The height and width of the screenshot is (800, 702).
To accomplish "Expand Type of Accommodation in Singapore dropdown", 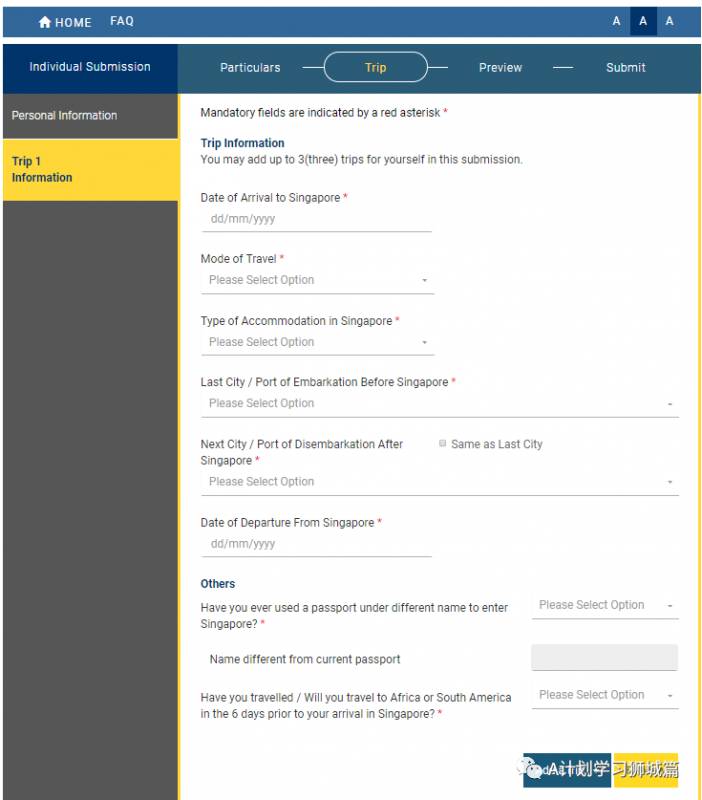I will [316, 342].
